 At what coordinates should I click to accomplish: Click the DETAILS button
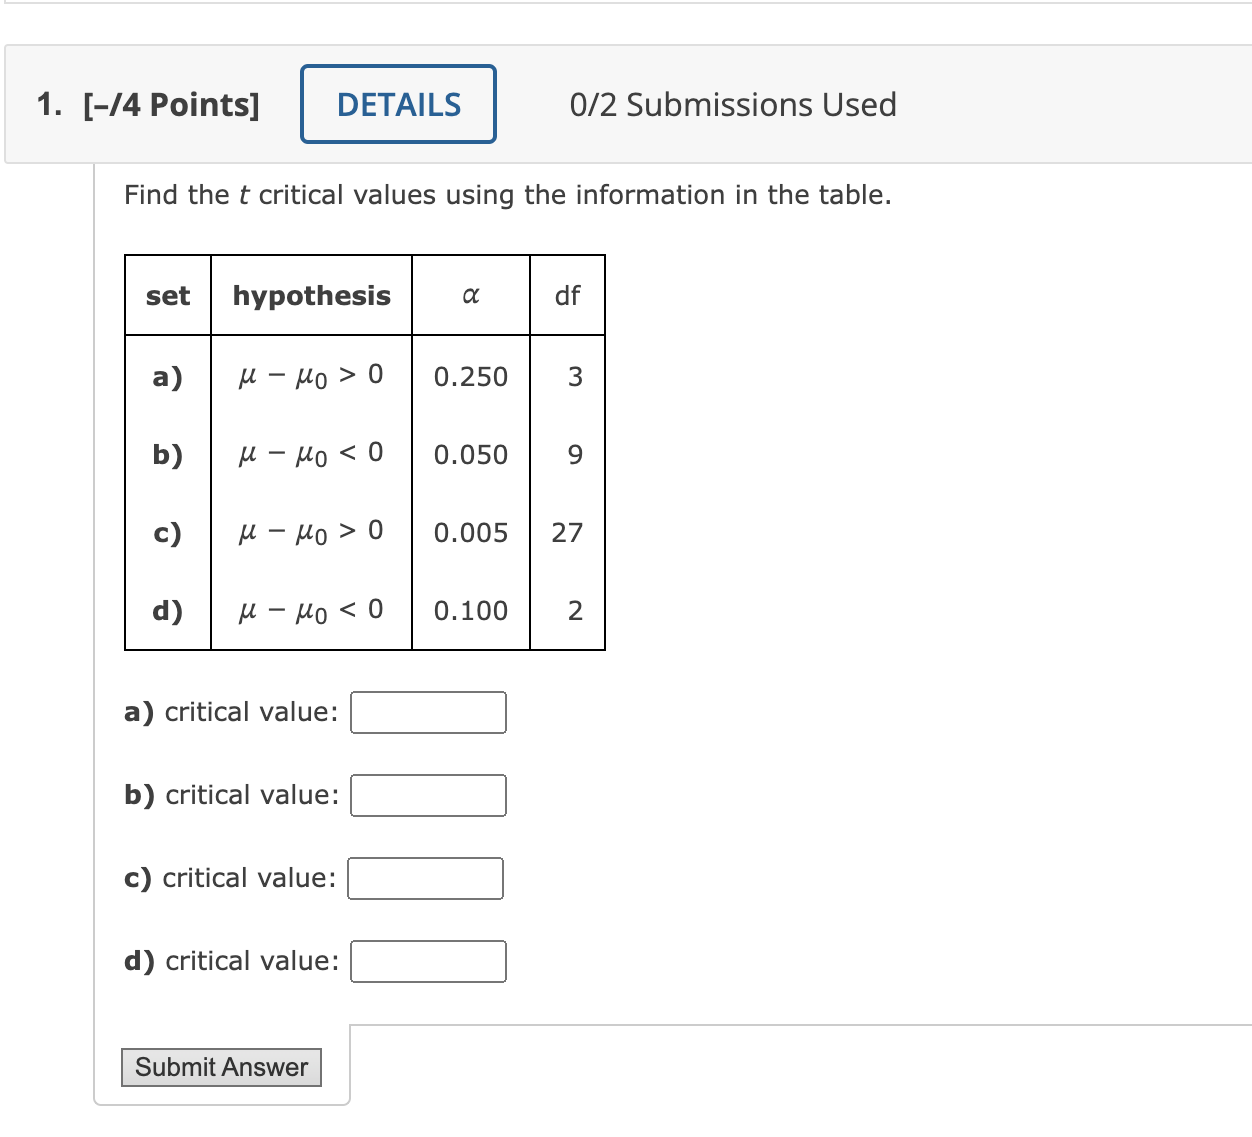click(x=397, y=103)
